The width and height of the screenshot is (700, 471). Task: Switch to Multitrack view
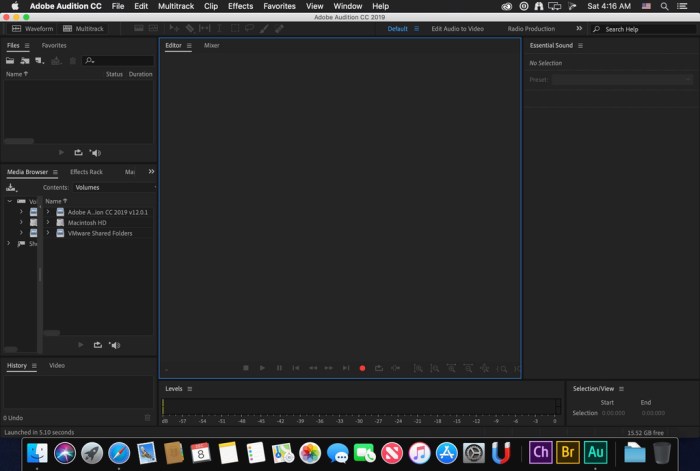point(83,29)
